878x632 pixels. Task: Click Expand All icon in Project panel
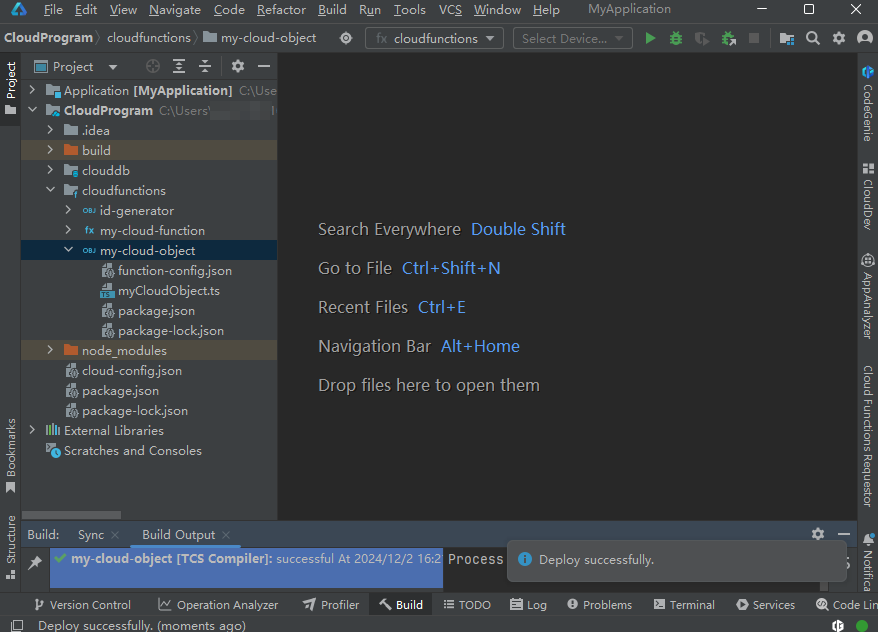[179, 67]
